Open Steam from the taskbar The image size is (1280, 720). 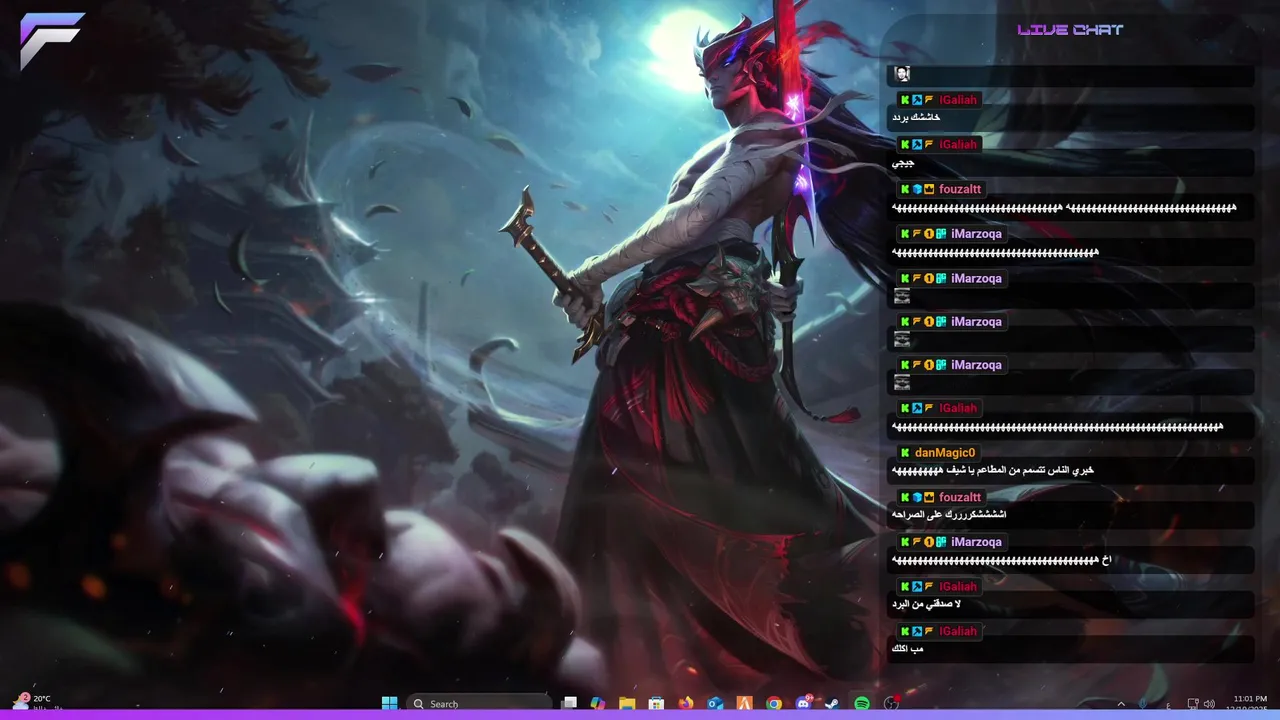pos(832,703)
